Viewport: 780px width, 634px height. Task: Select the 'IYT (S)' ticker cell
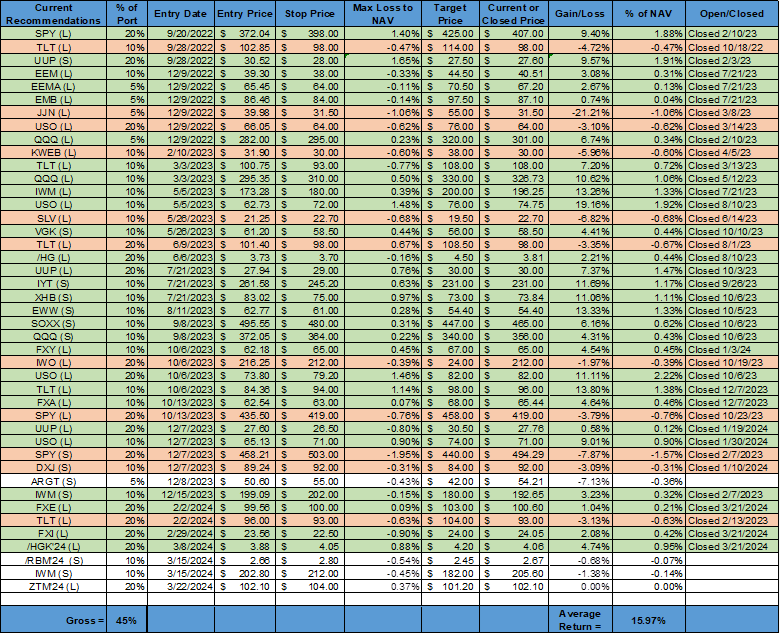click(x=53, y=284)
